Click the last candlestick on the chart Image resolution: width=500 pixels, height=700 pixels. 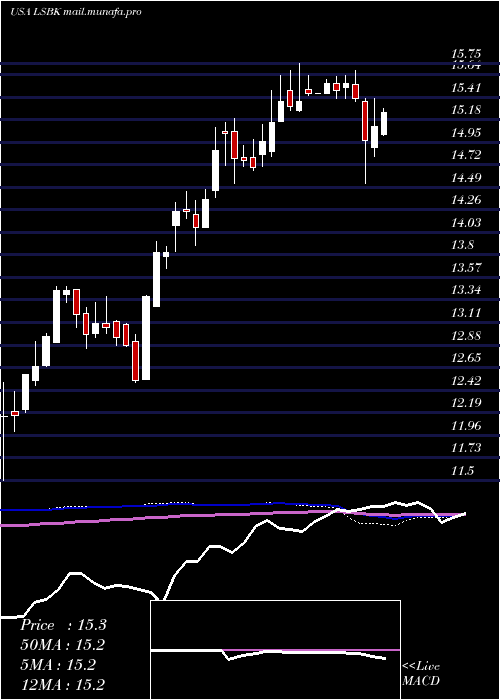[x=384, y=123]
